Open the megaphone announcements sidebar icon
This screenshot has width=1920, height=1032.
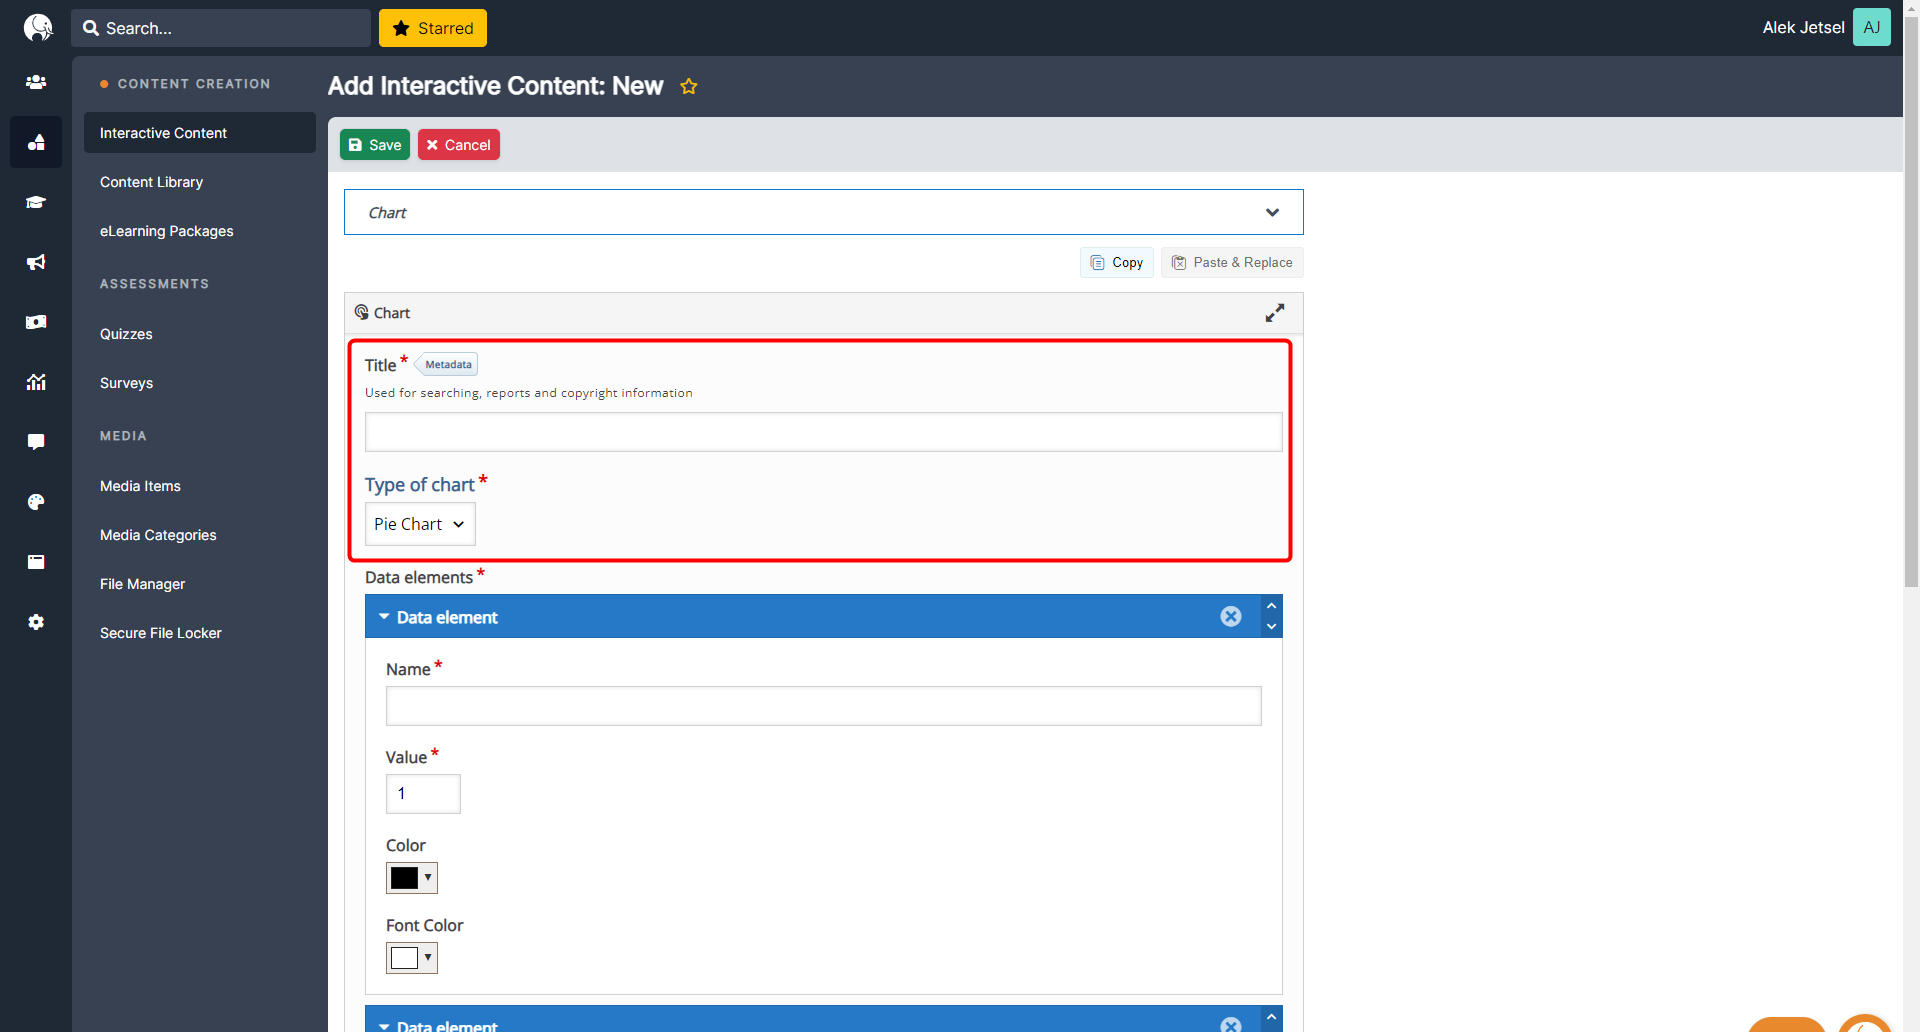pyautogui.click(x=36, y=262)
